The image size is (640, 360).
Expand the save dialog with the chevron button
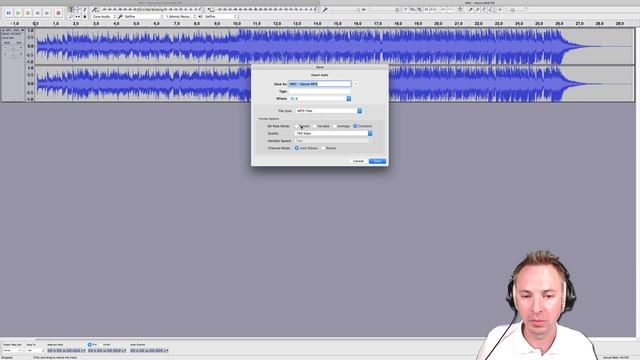pos(356,84)
